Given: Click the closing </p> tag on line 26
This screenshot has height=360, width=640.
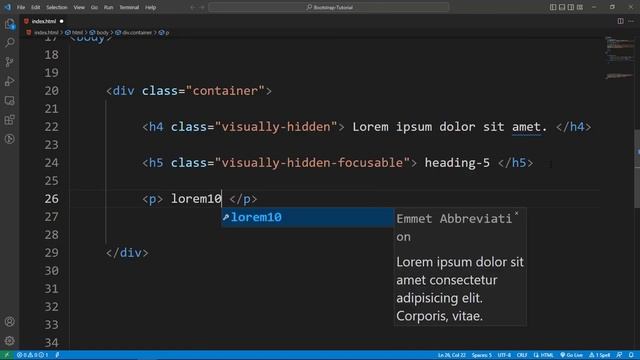Looking at the screenshot, I should pyautogui.click(x=243, y=199).
